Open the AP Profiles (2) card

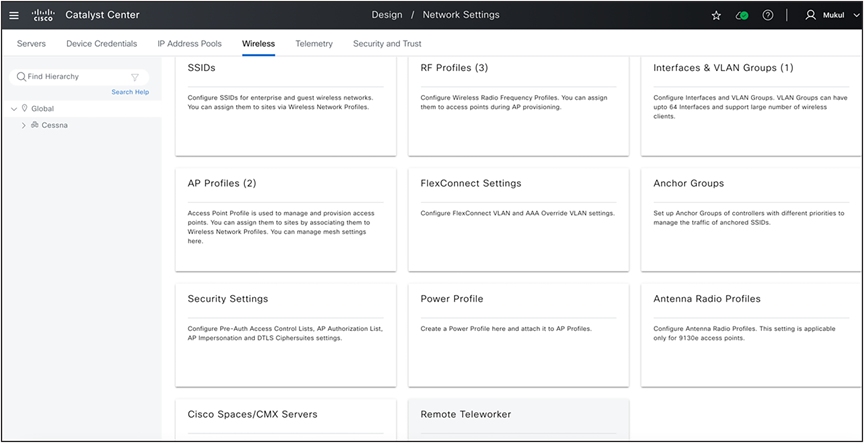pyautogui.click(x=285, y=219)
